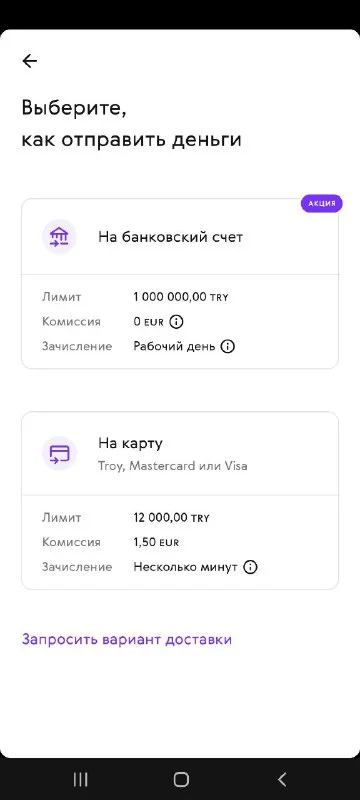
Task: Tap the back arrow at top
Action: 30,61
